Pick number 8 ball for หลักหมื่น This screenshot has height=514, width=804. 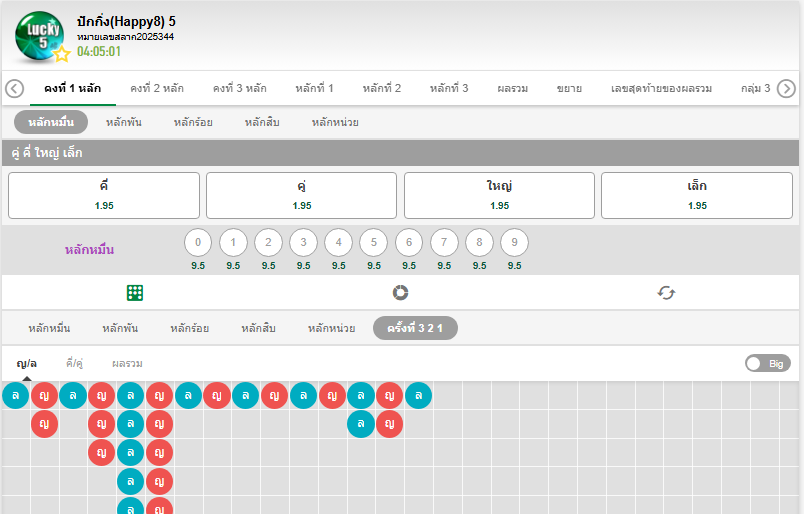coord(479,243)
